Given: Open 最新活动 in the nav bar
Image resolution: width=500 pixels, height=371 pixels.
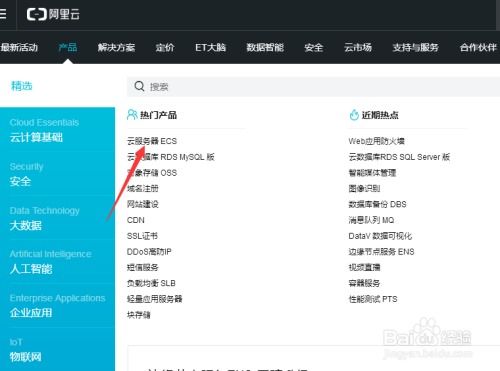Looking at the screenshot, I should pyautogui.click(x=19, y=47).
